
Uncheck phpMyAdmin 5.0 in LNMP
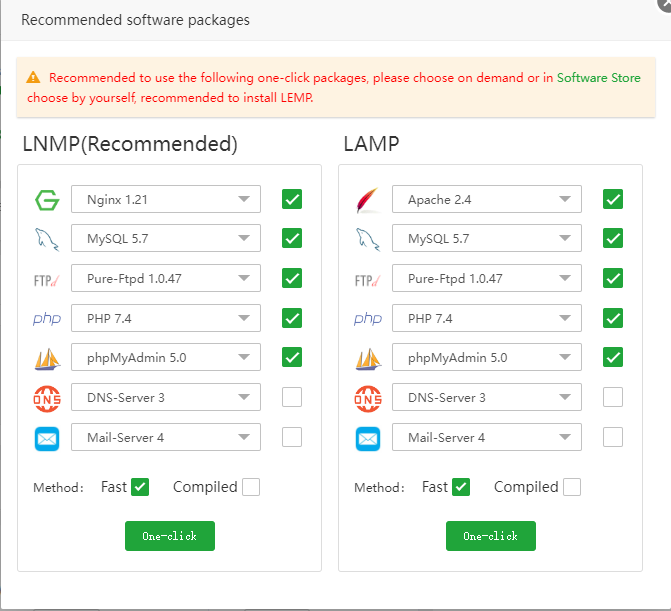tap(292, 357)
